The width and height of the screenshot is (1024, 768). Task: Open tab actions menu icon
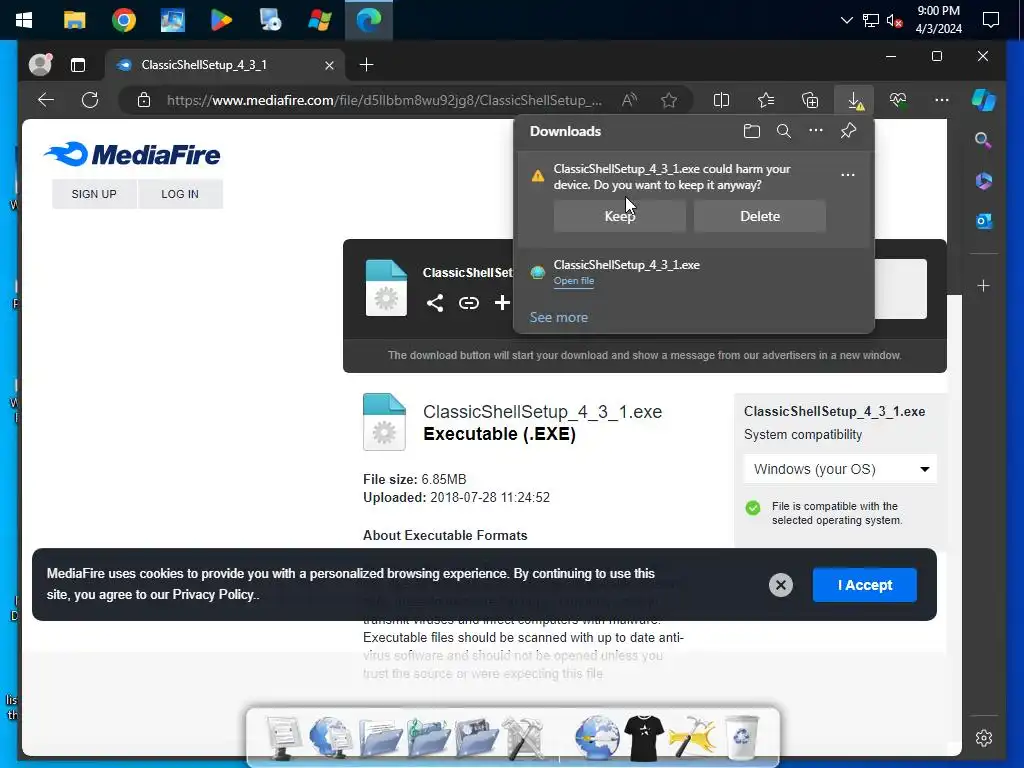click(78, 65)
